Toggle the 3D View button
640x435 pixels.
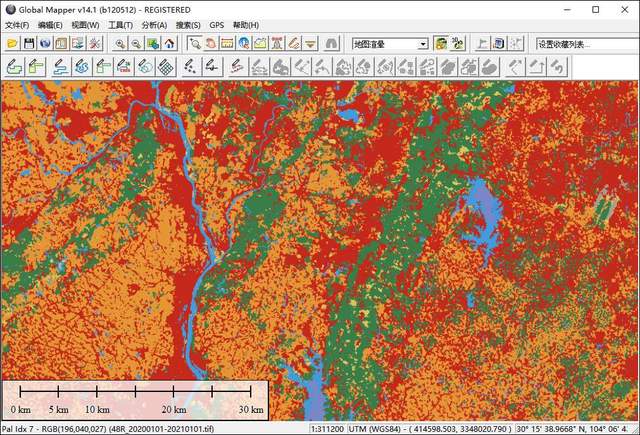(456, 44)
